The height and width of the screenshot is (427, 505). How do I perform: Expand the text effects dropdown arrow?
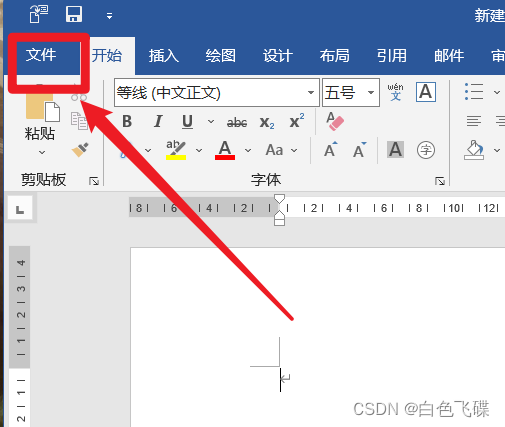point(148,151)
